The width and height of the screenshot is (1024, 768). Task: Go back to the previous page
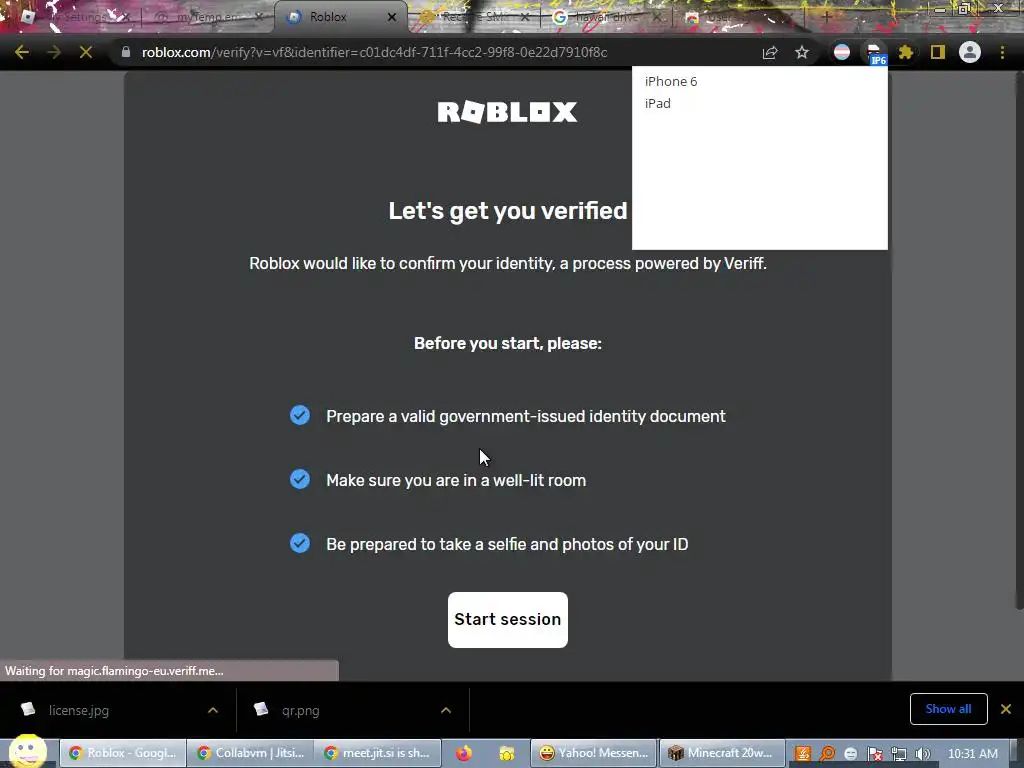tap(22, 52)
